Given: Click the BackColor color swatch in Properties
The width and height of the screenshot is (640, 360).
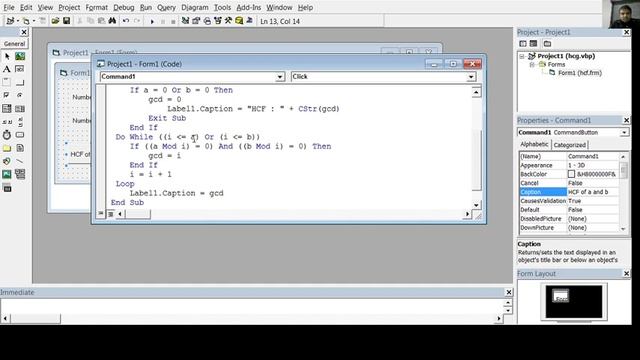Looking at the screenshot, I should [x=571, y=174].
